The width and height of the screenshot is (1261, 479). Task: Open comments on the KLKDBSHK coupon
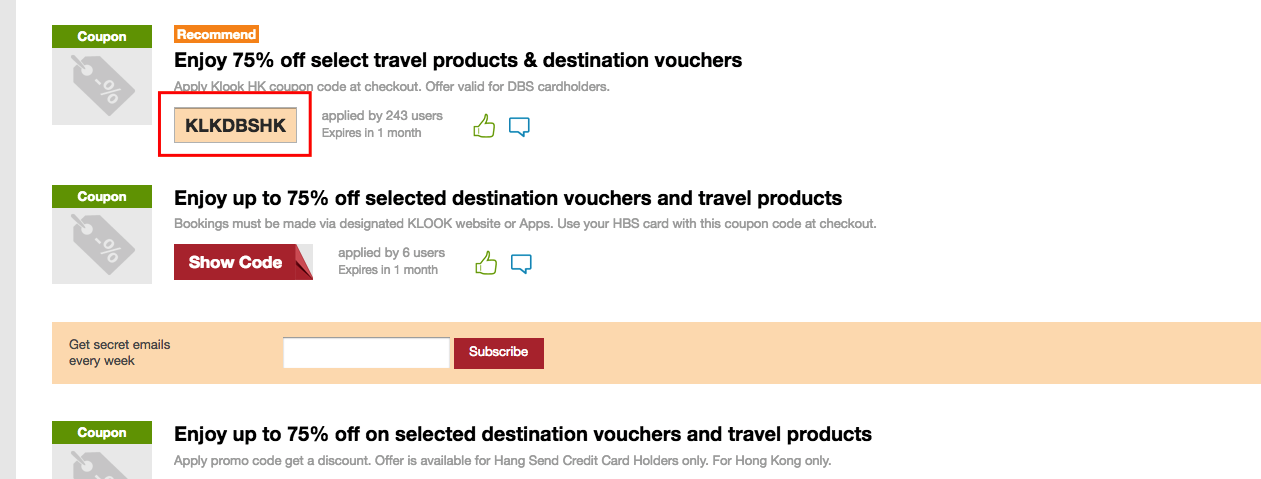pos(519,127)
